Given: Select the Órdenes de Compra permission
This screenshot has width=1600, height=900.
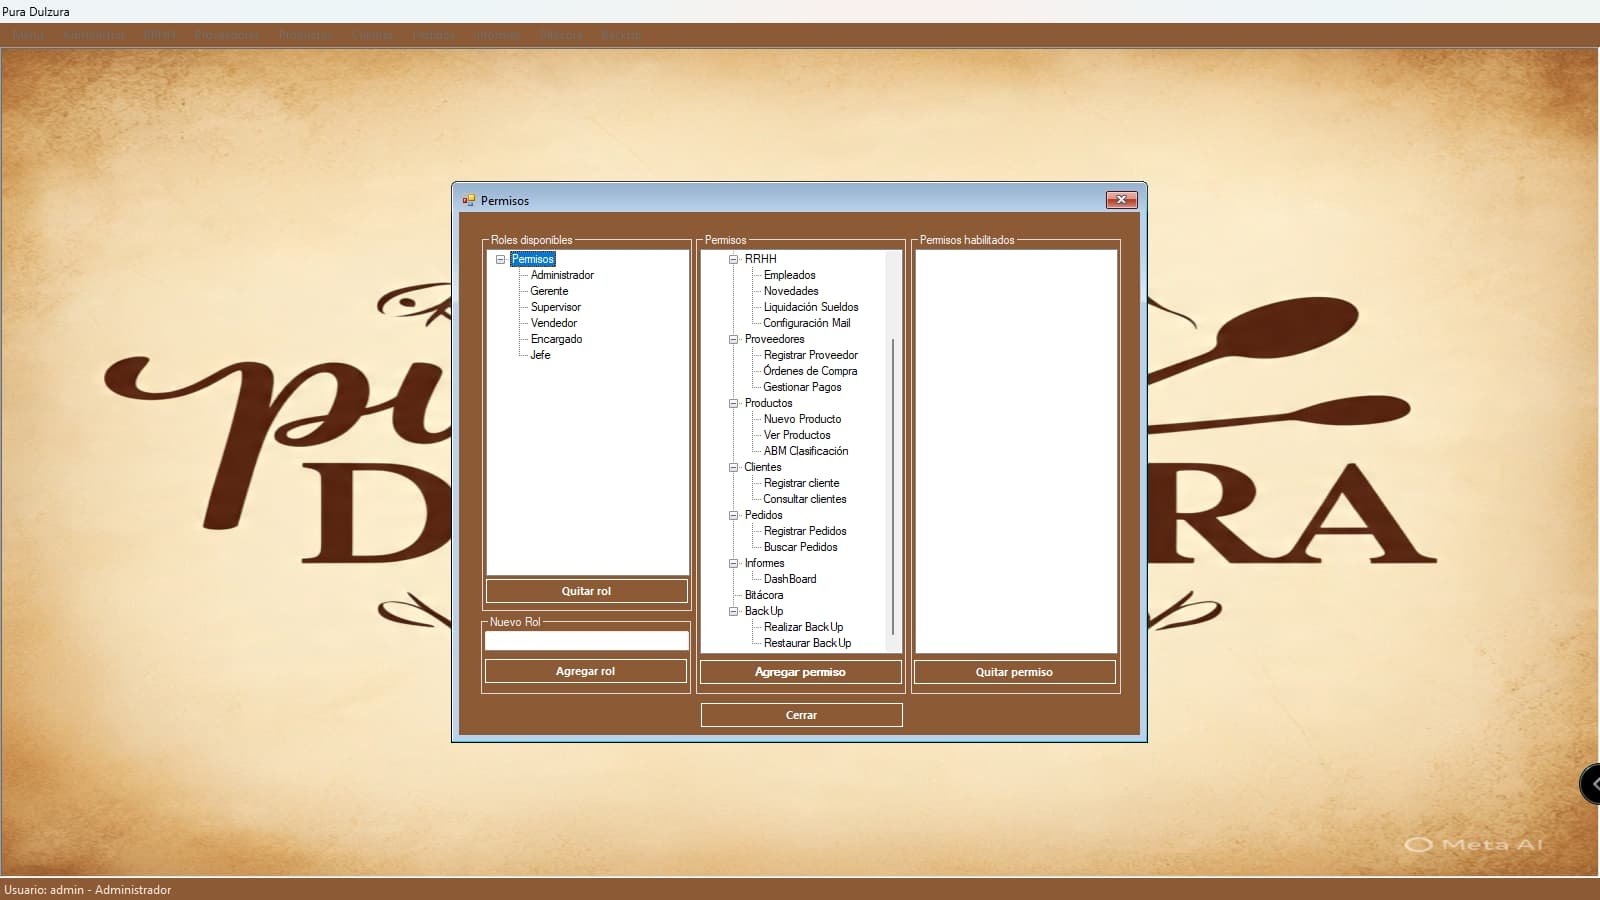Looking at the screenshot, I should coord(809,371).
